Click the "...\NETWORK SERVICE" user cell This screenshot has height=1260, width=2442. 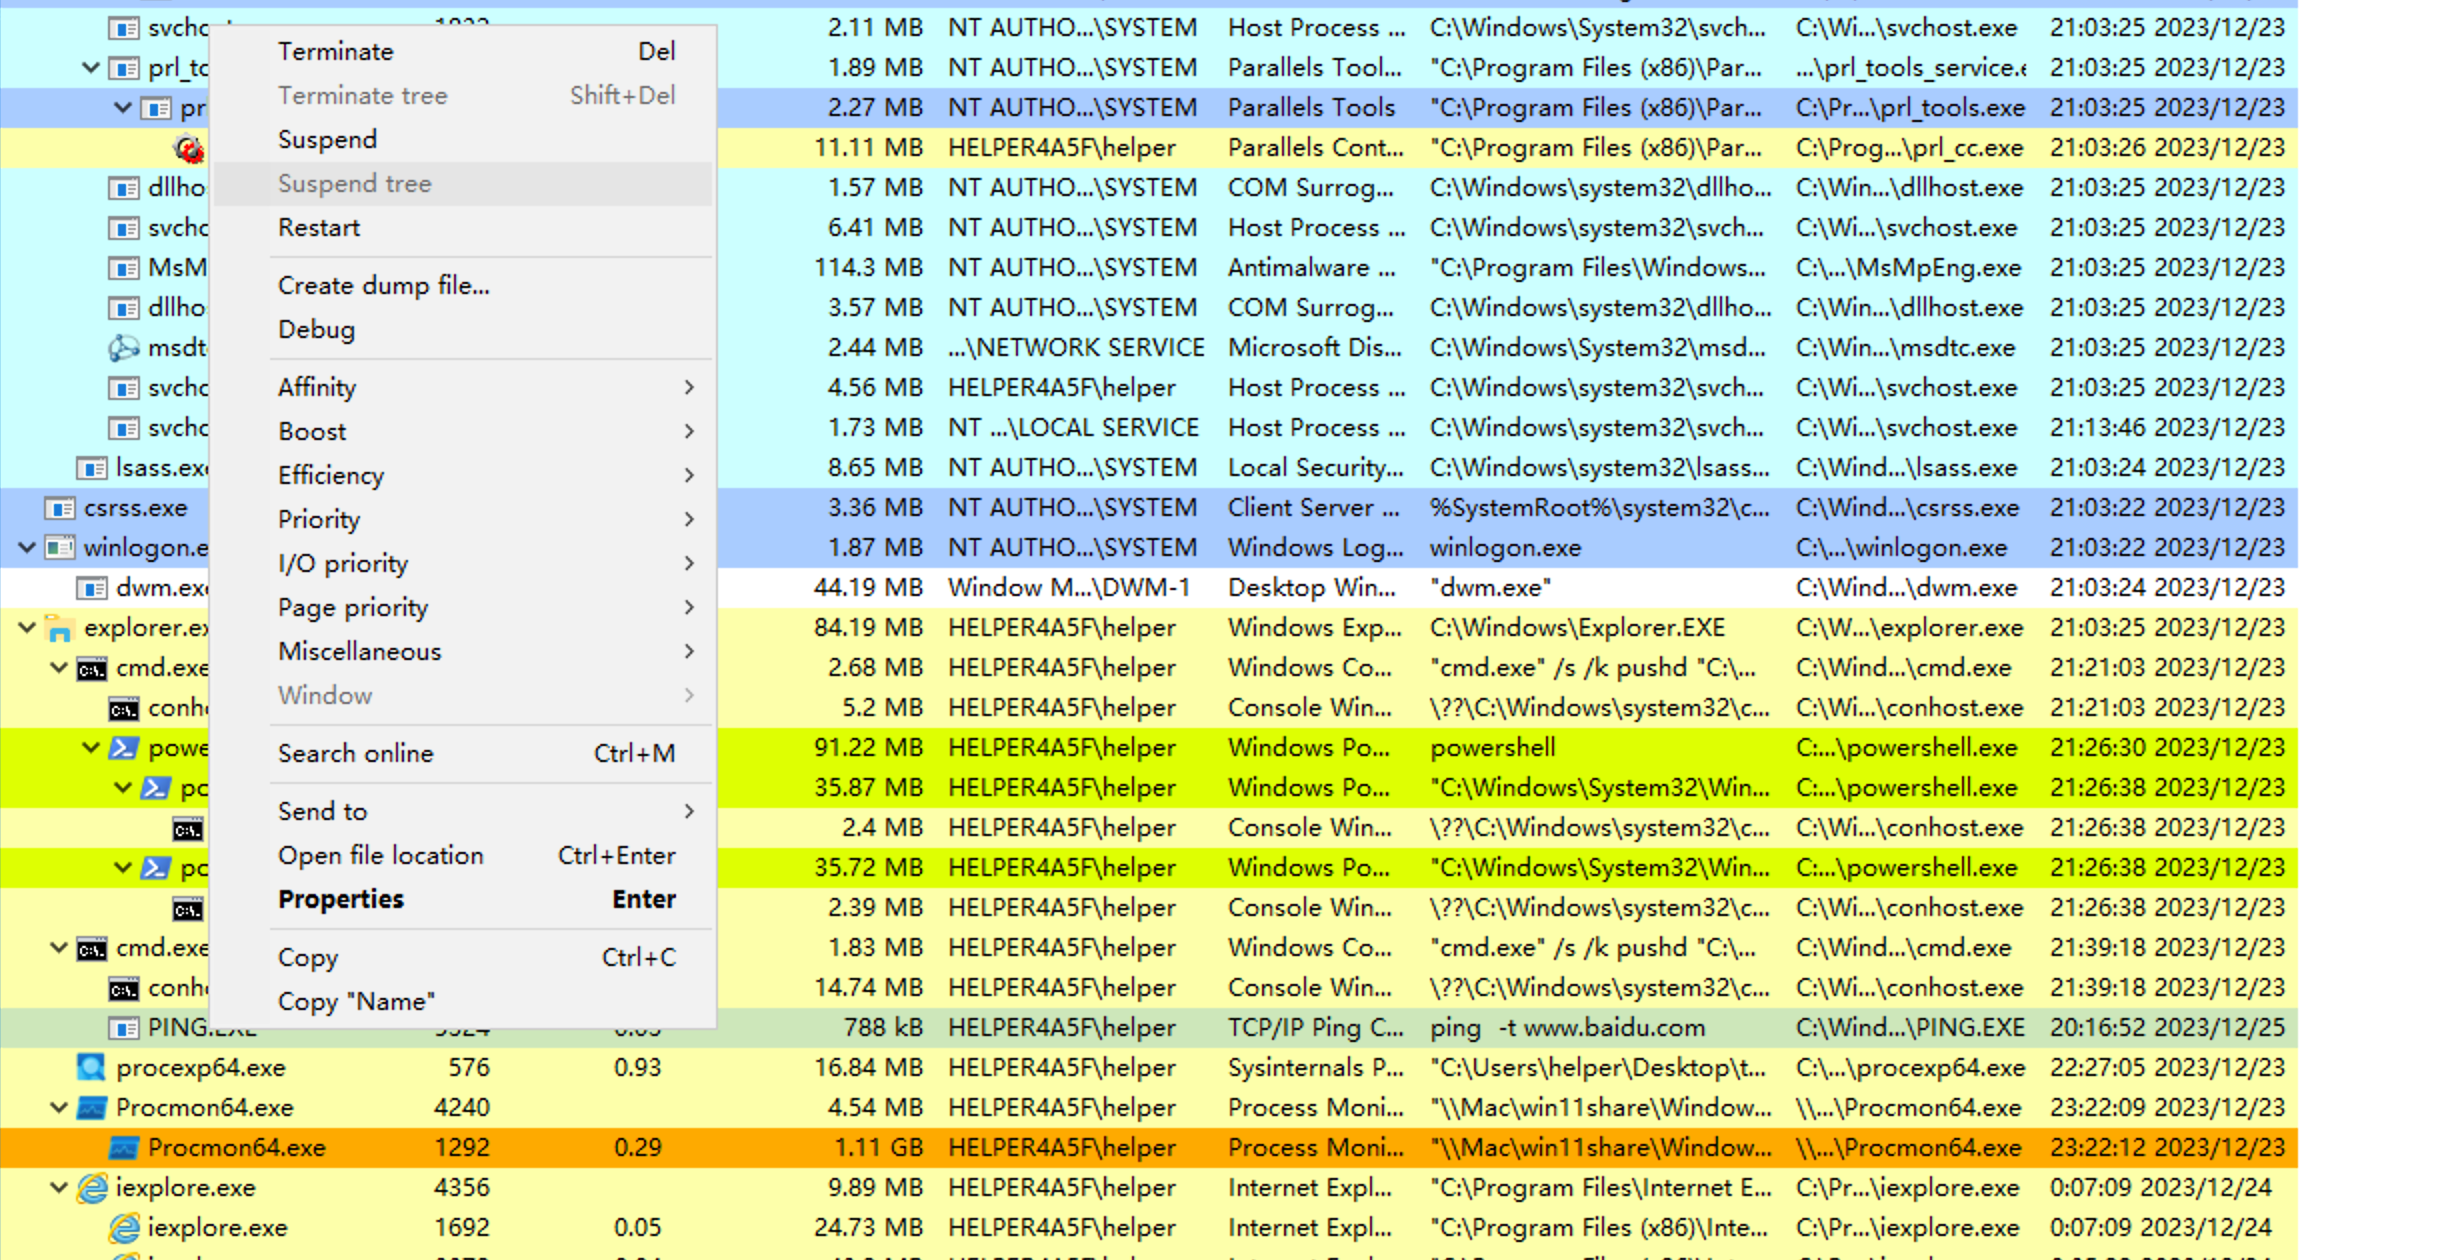pos(1077,347)
